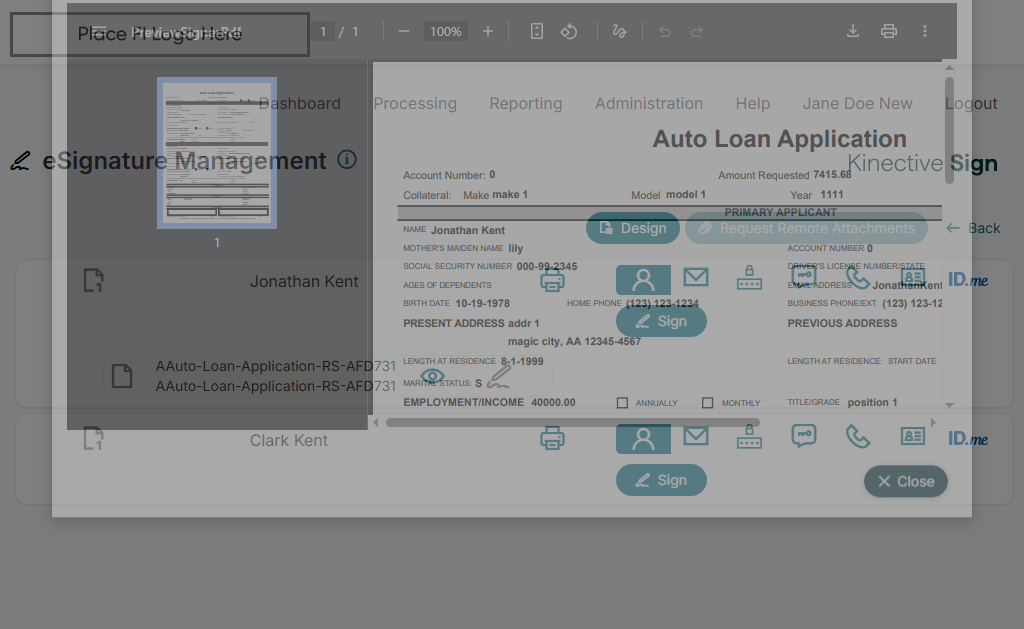
Task: Toggle the PDF viewer sidebar menu icon
Action: coord(99,31)
